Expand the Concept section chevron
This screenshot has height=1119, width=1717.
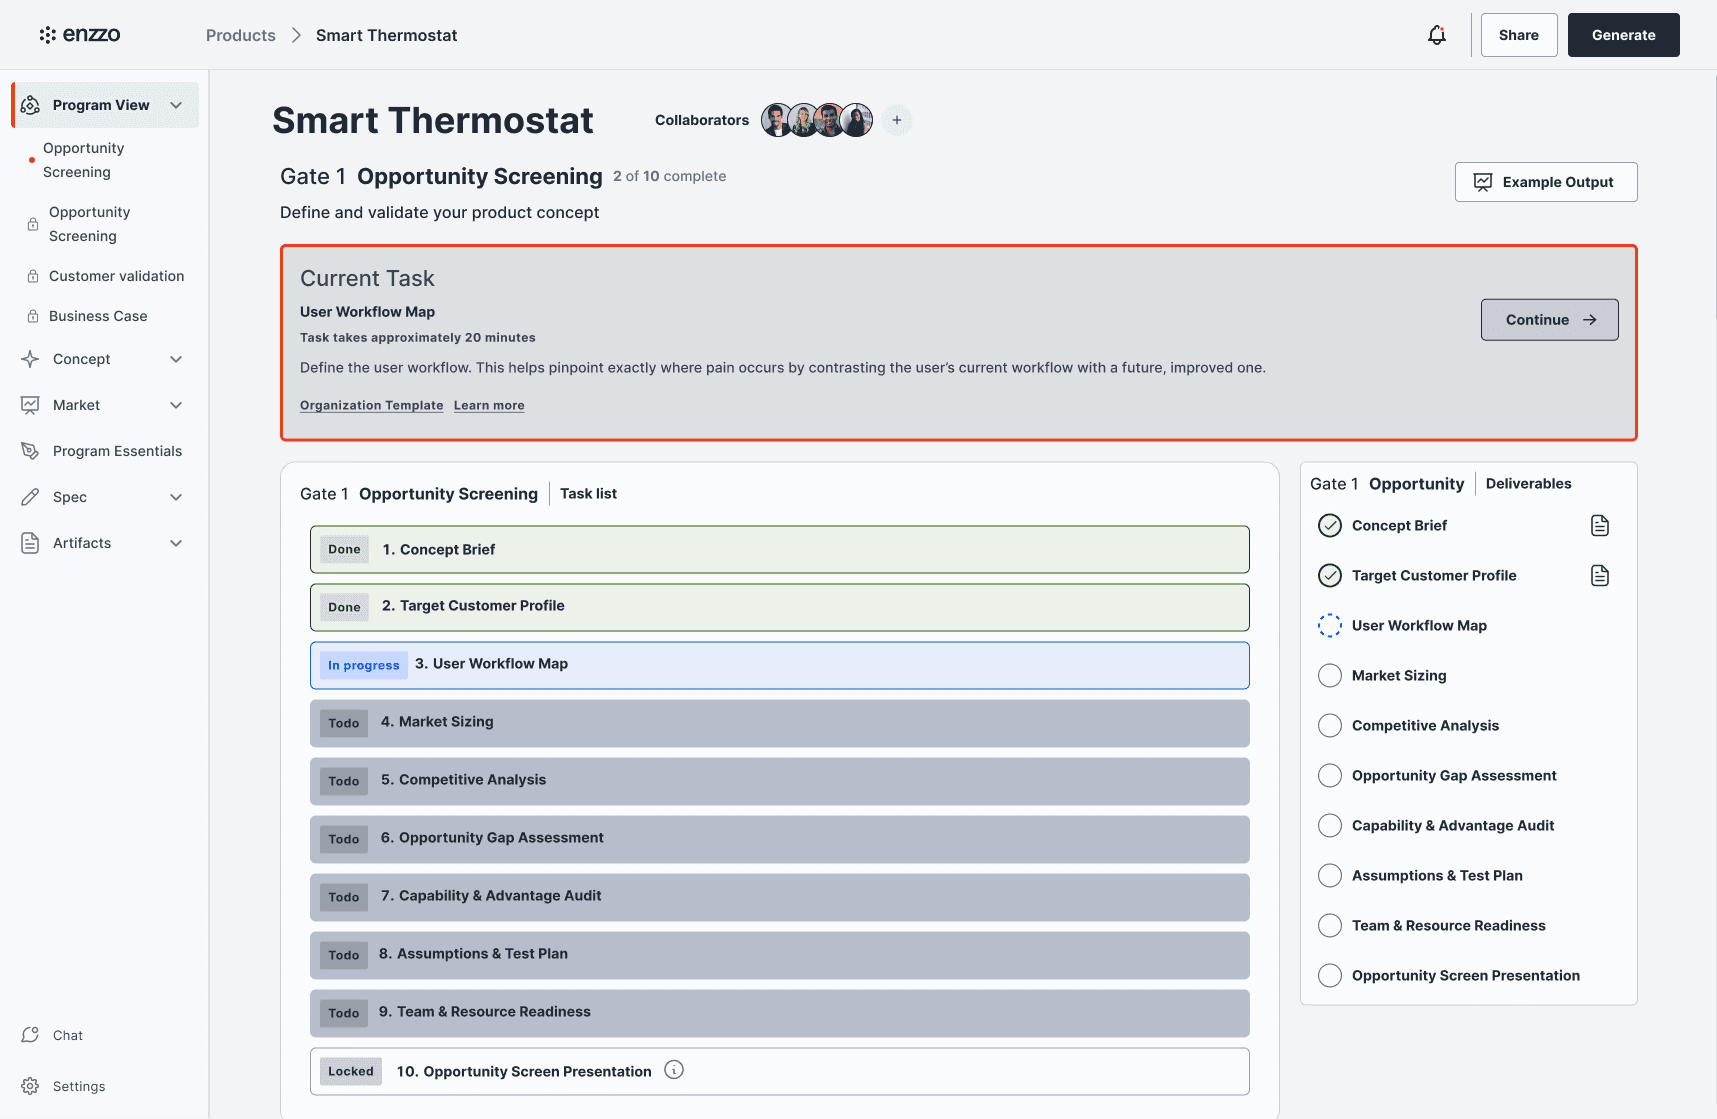[x=176, y=359]
